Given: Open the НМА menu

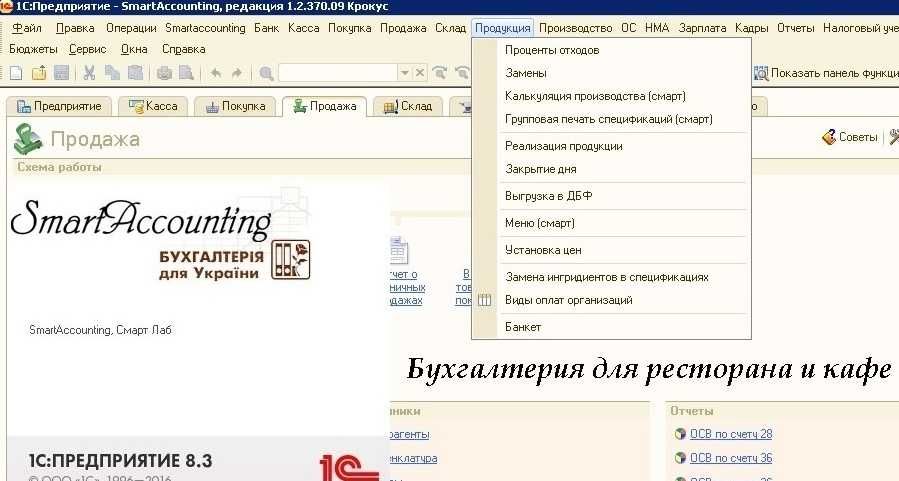Looking at the screenshot, I should [657, 28].
